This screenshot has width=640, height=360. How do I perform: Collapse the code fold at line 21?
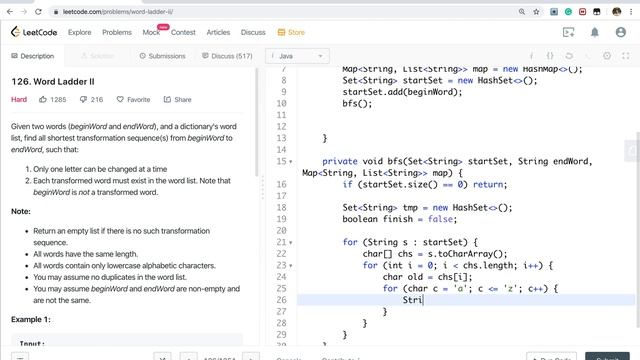[291, 242]
